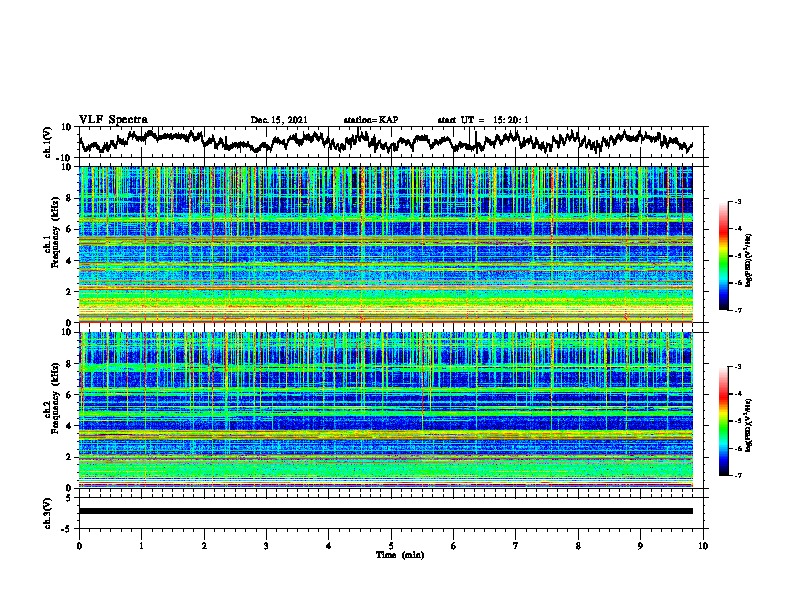Screen dimensions: 792x612
Task: Click the ch.2 spectrogram color scale bar
Action: [723, 421]
